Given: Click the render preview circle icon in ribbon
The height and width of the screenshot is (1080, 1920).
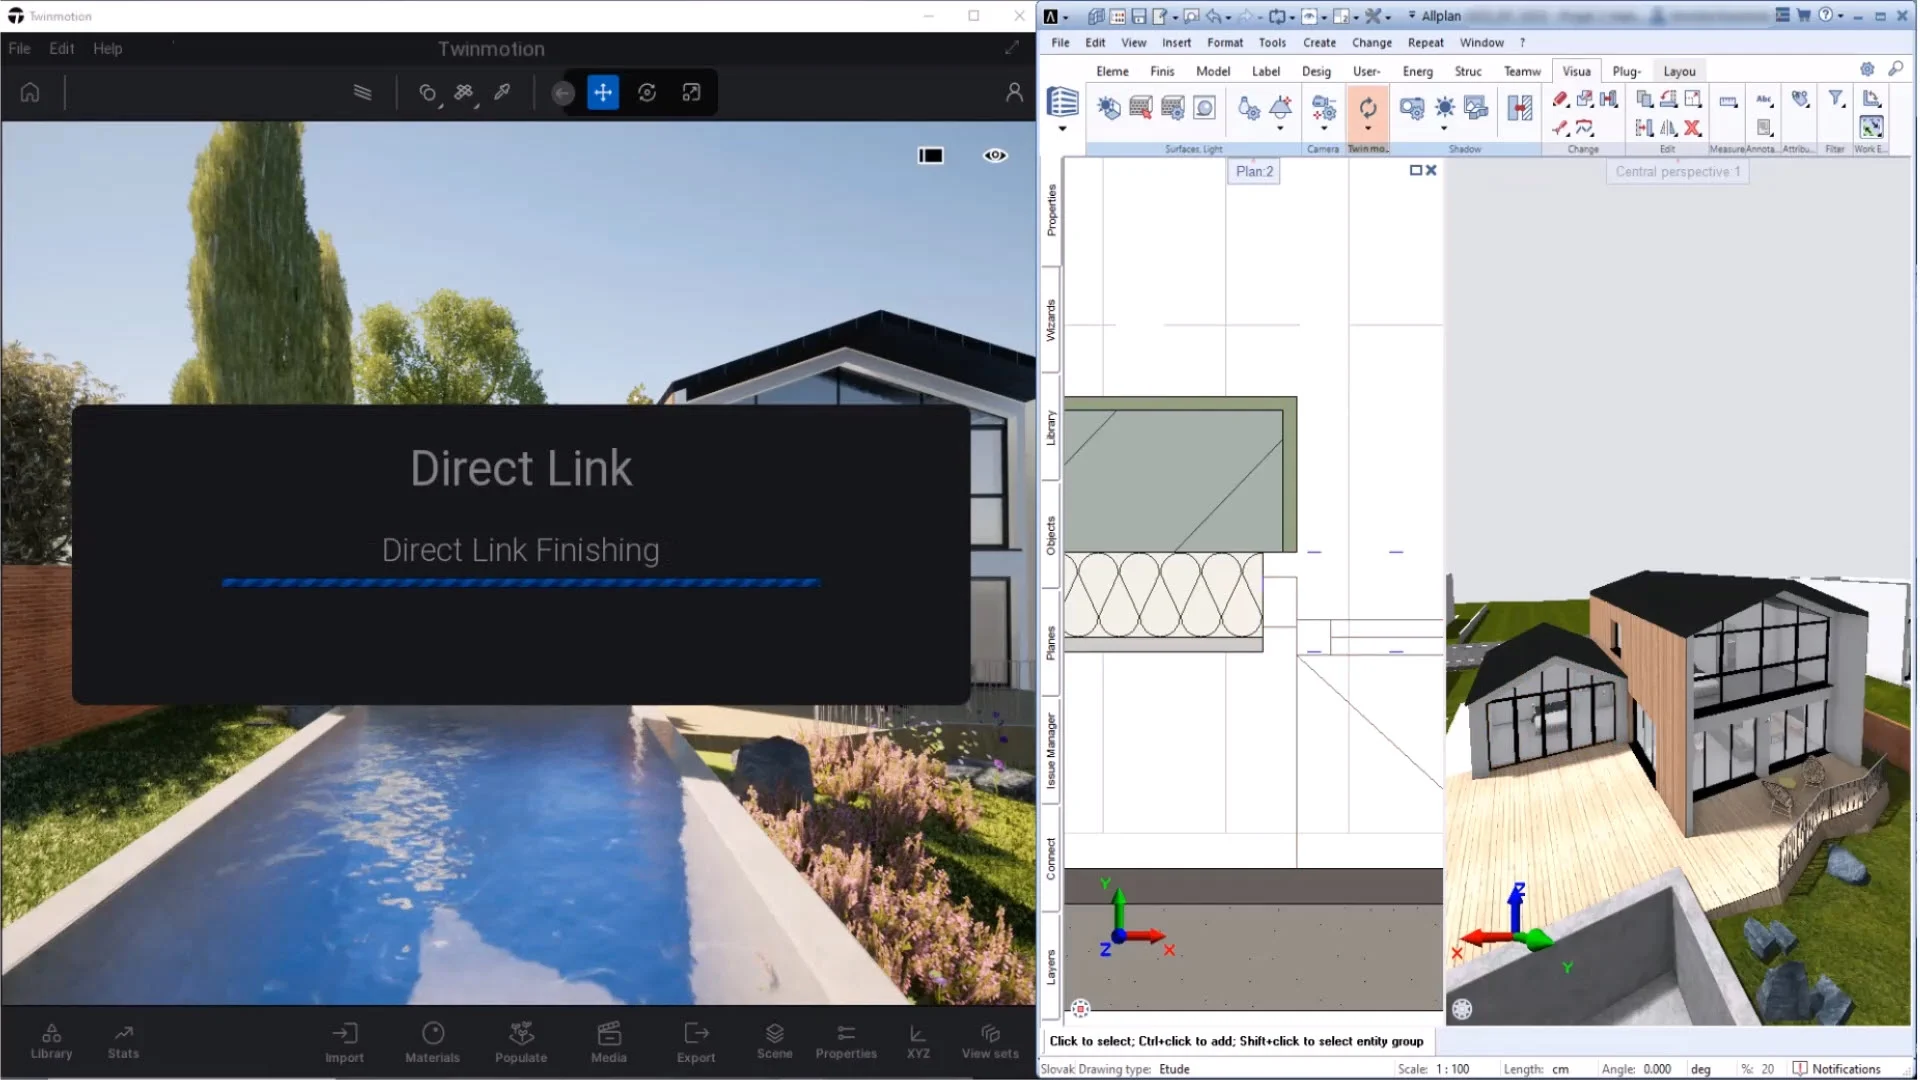Looking at the screenshot, I should point(1205,107).
